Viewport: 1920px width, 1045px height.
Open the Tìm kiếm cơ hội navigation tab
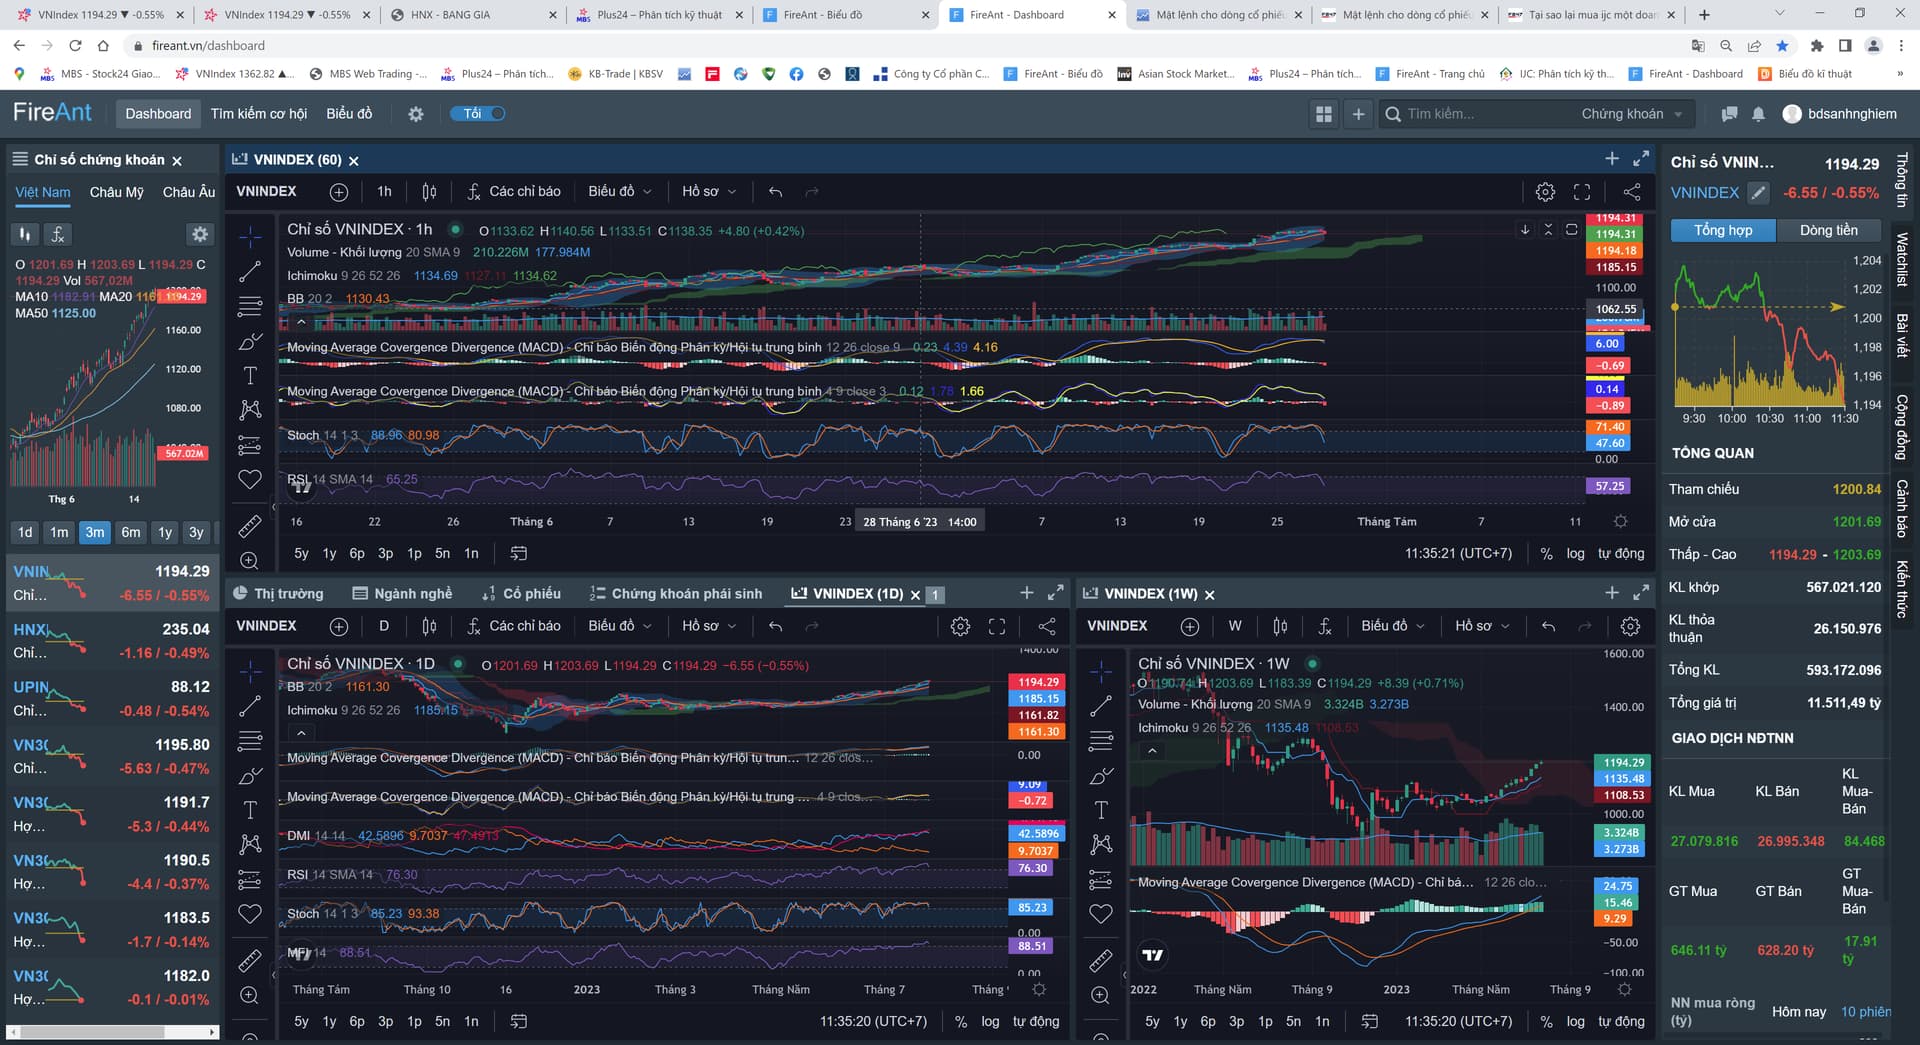(259, 114)
